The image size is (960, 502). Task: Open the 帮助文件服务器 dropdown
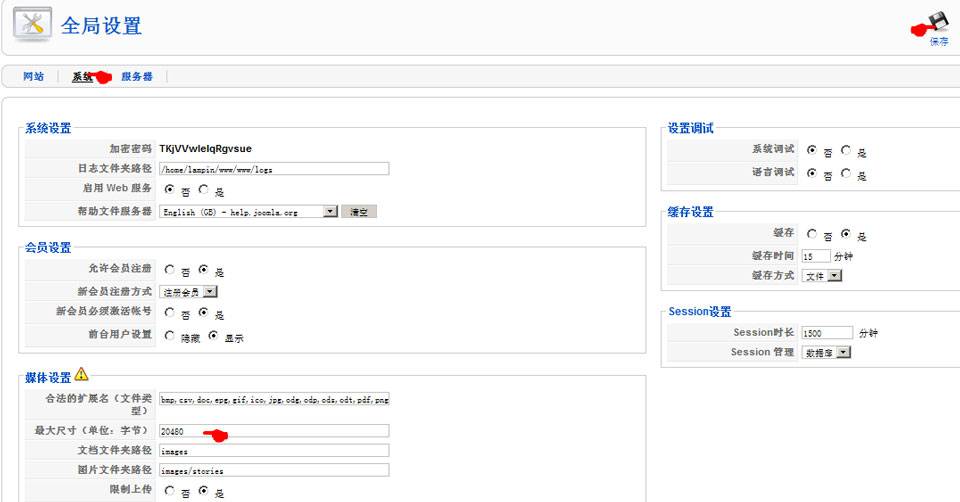click(330, 212)
